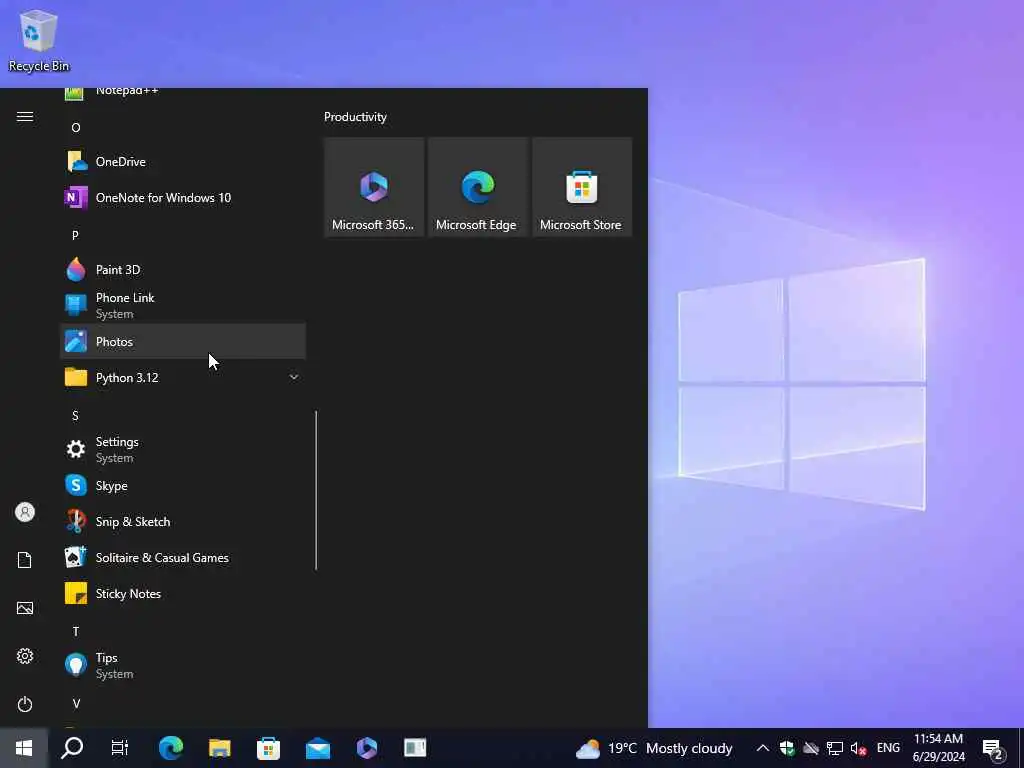Open the weather widget showing 19°C
This screenshot has width=1024, height=768.
pos(654,748)
